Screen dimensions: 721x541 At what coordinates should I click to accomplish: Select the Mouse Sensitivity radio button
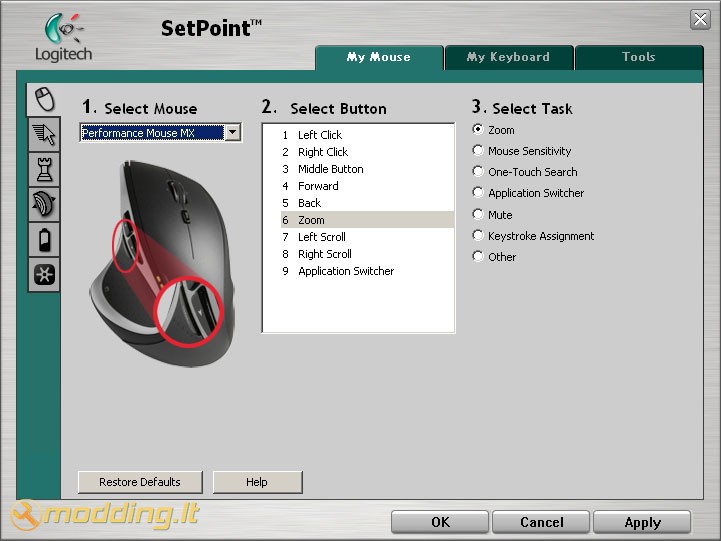(x=478, y=150)
